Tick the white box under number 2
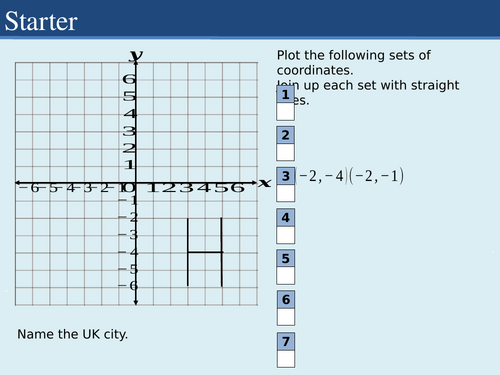500x375 pixels. click(285, 152)
